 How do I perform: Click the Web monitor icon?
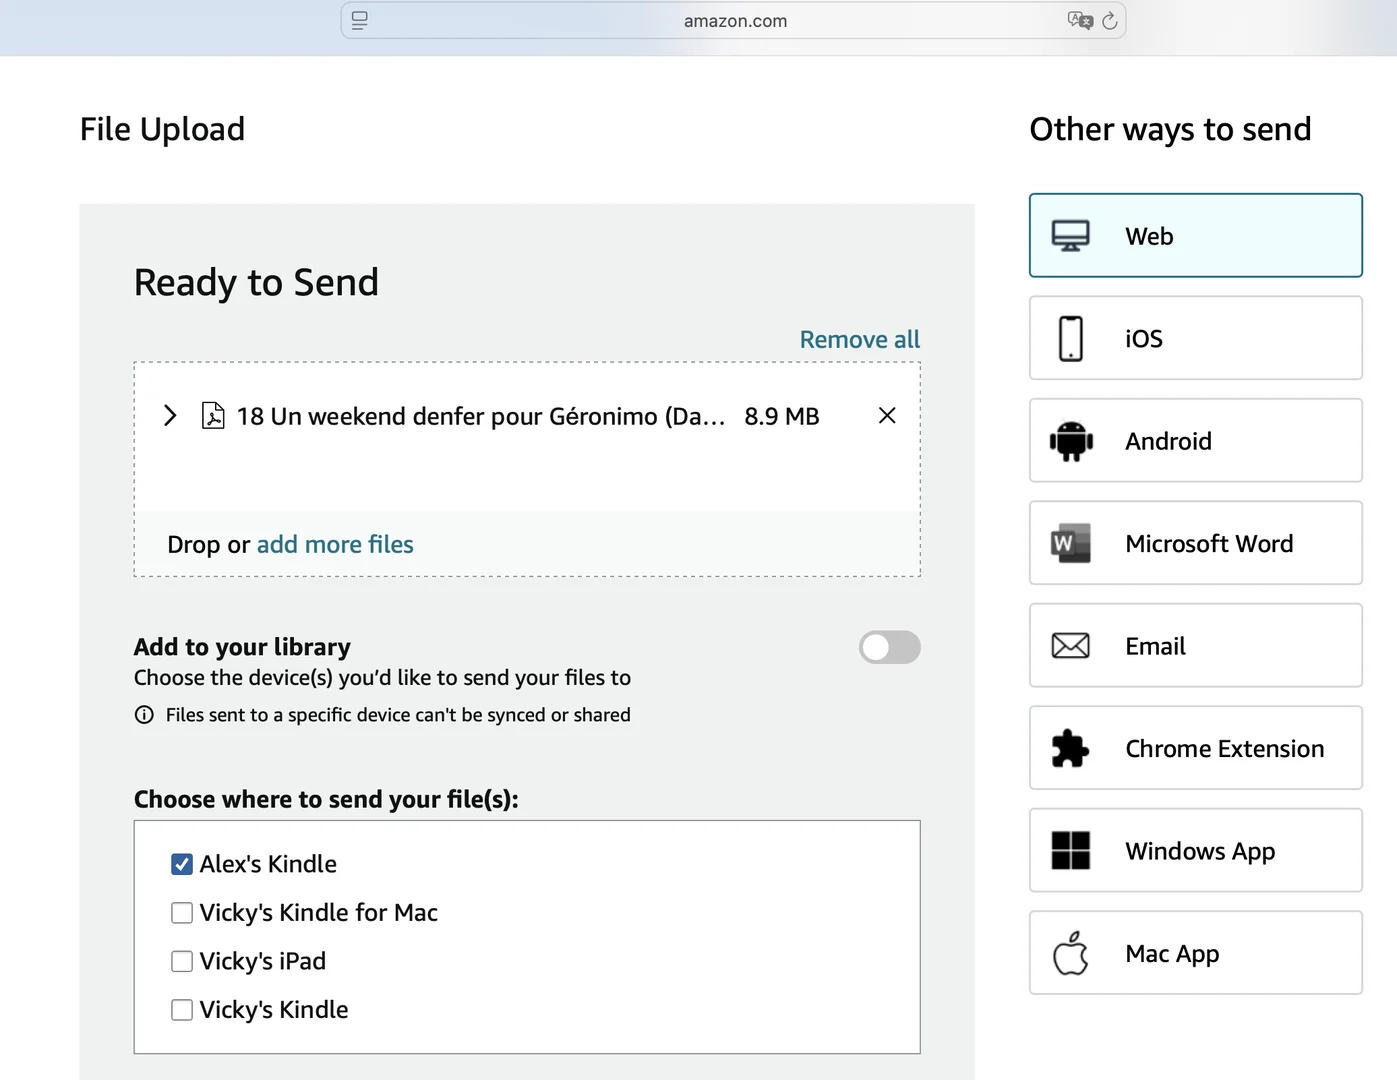[1070, 236]
